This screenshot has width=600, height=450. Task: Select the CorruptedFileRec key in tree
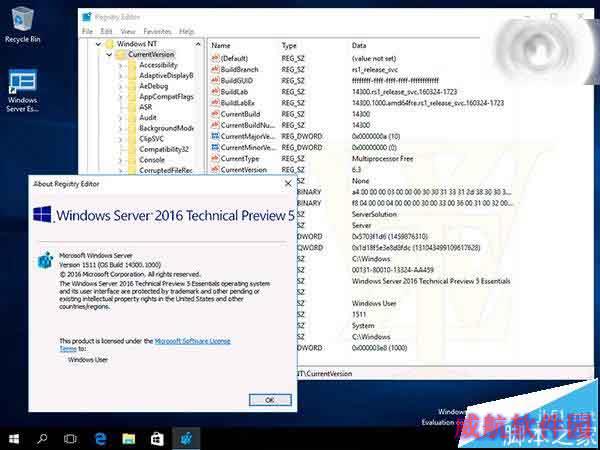(x=166, y=170)
